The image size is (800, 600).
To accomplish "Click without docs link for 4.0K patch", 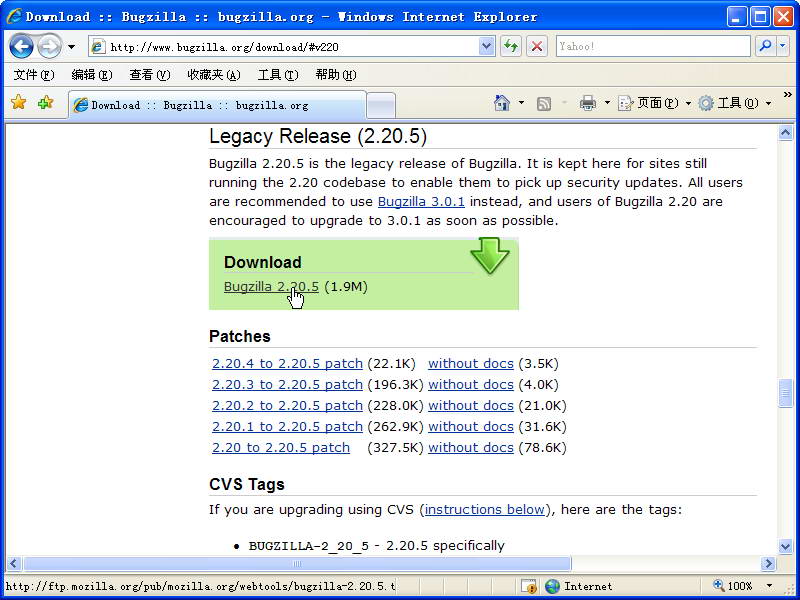I will (x=470, y=385).
